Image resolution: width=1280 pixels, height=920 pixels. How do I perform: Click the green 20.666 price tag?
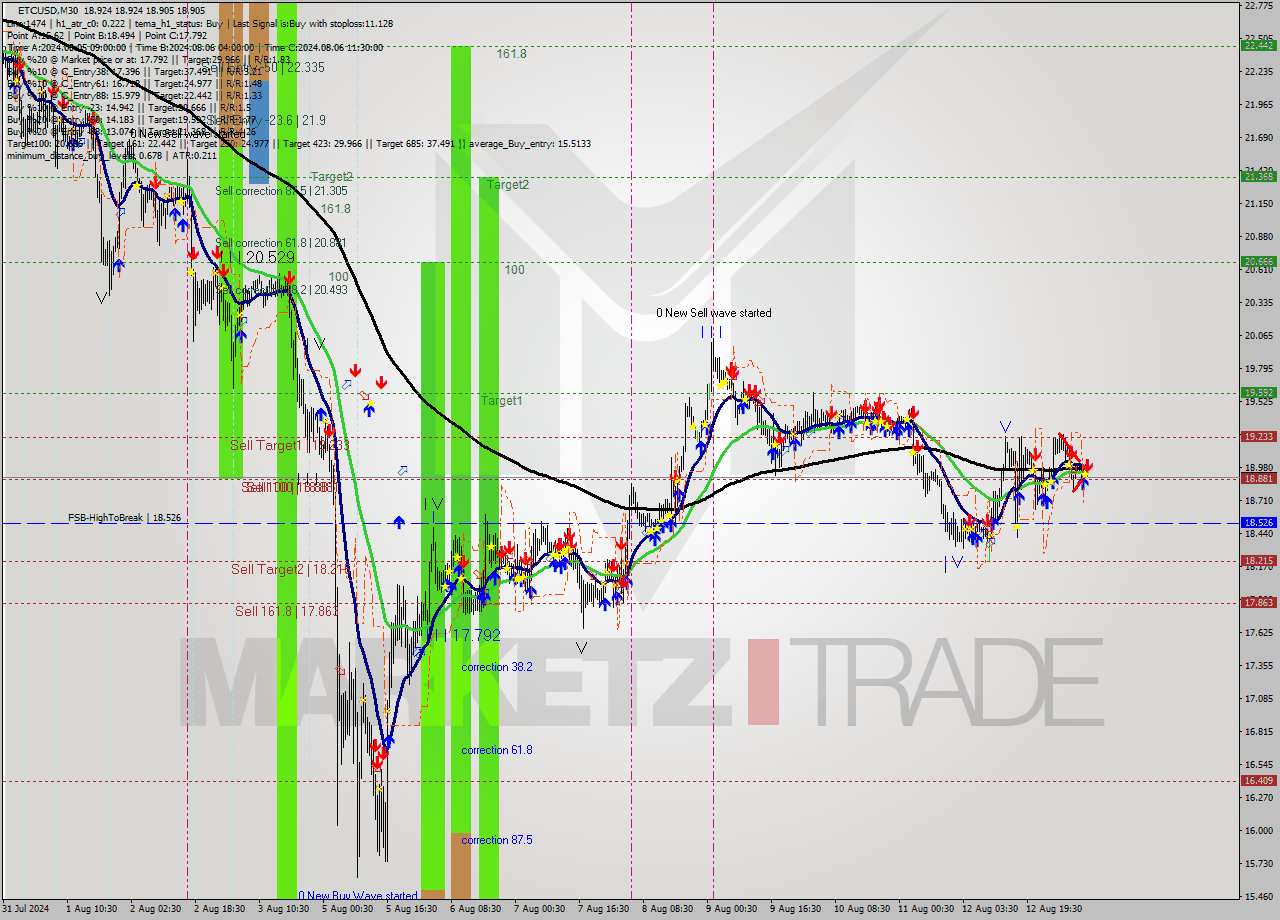click(x=1258, y=262)
